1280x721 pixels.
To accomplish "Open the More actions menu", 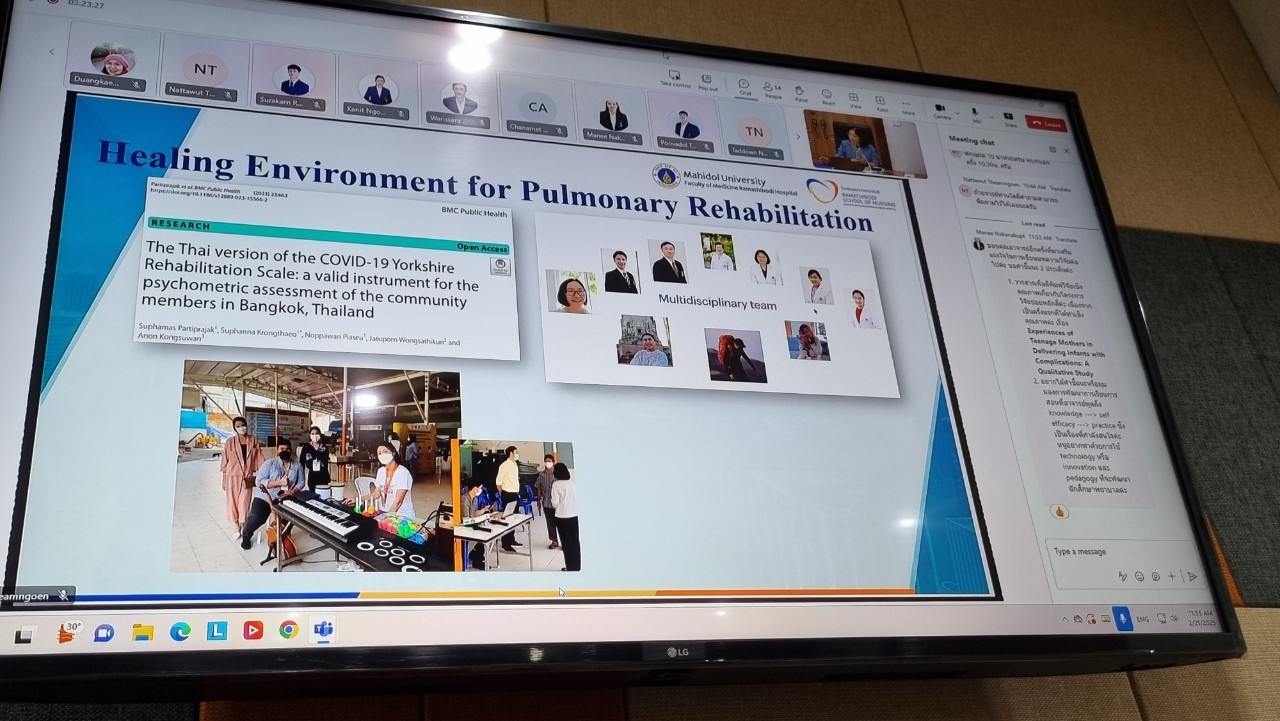I will (x=907, y=105).
